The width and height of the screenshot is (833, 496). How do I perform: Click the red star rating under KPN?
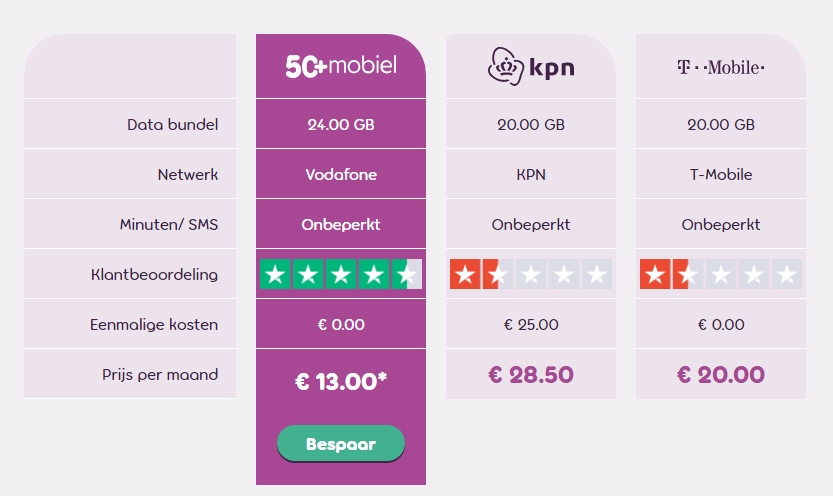point(531,274)
